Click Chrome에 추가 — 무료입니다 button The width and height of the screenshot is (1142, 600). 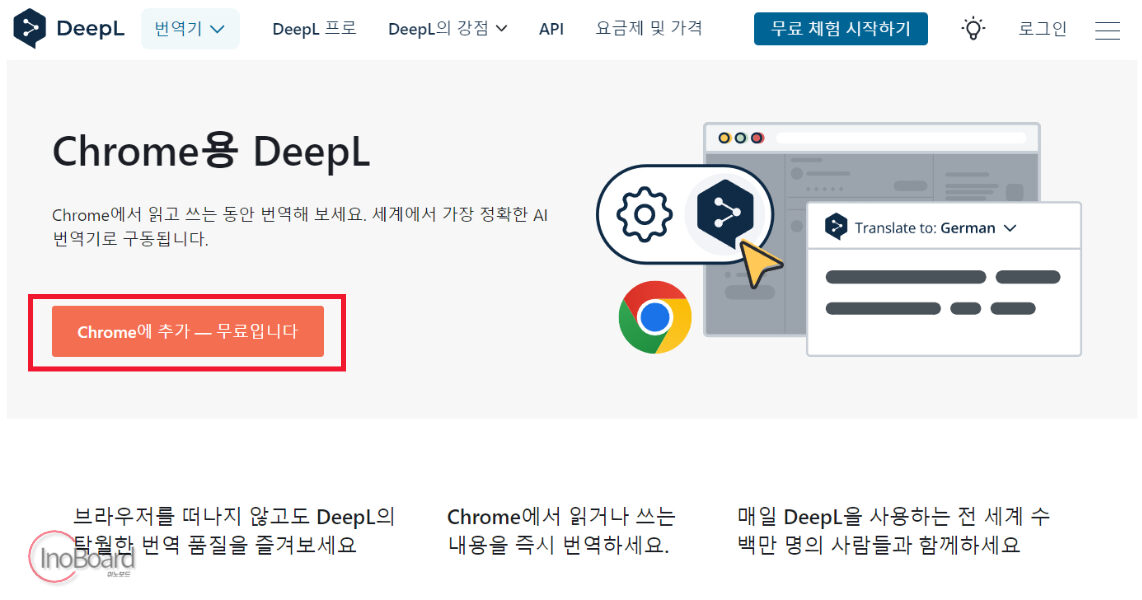[x=188, y=331]
